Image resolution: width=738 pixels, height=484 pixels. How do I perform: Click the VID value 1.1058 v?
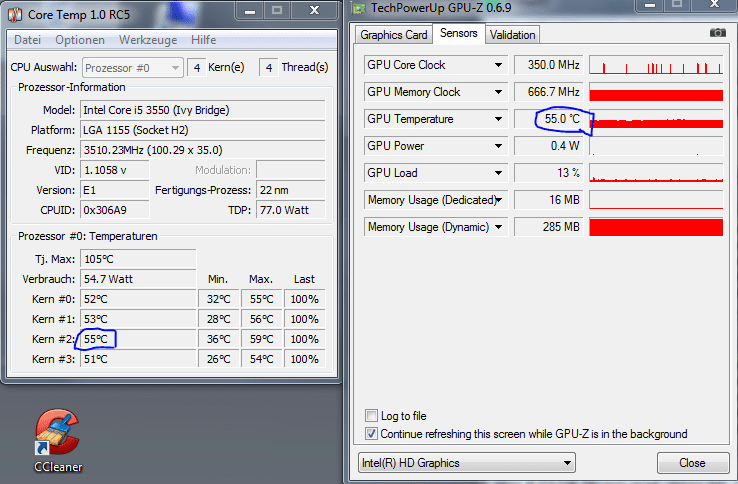tap(114, 170)
